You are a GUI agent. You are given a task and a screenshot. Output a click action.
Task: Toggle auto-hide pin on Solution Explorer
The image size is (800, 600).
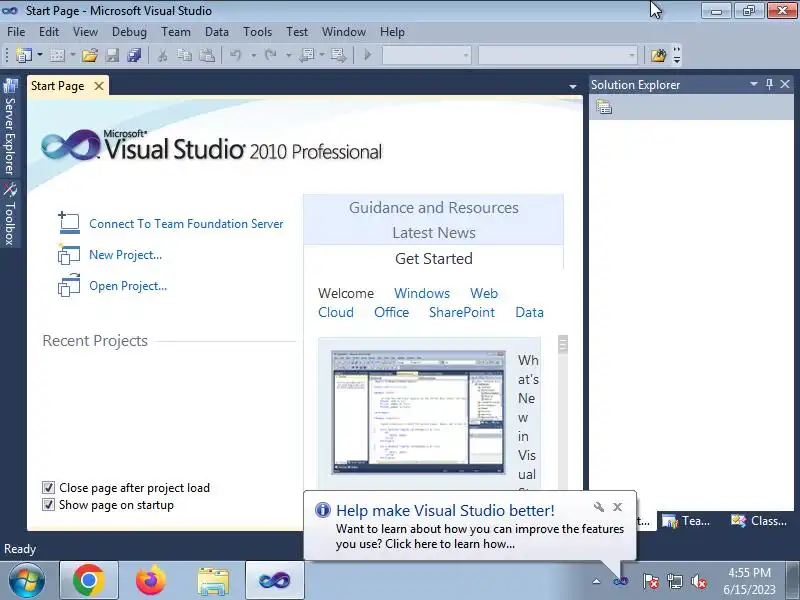click(769, 84)
